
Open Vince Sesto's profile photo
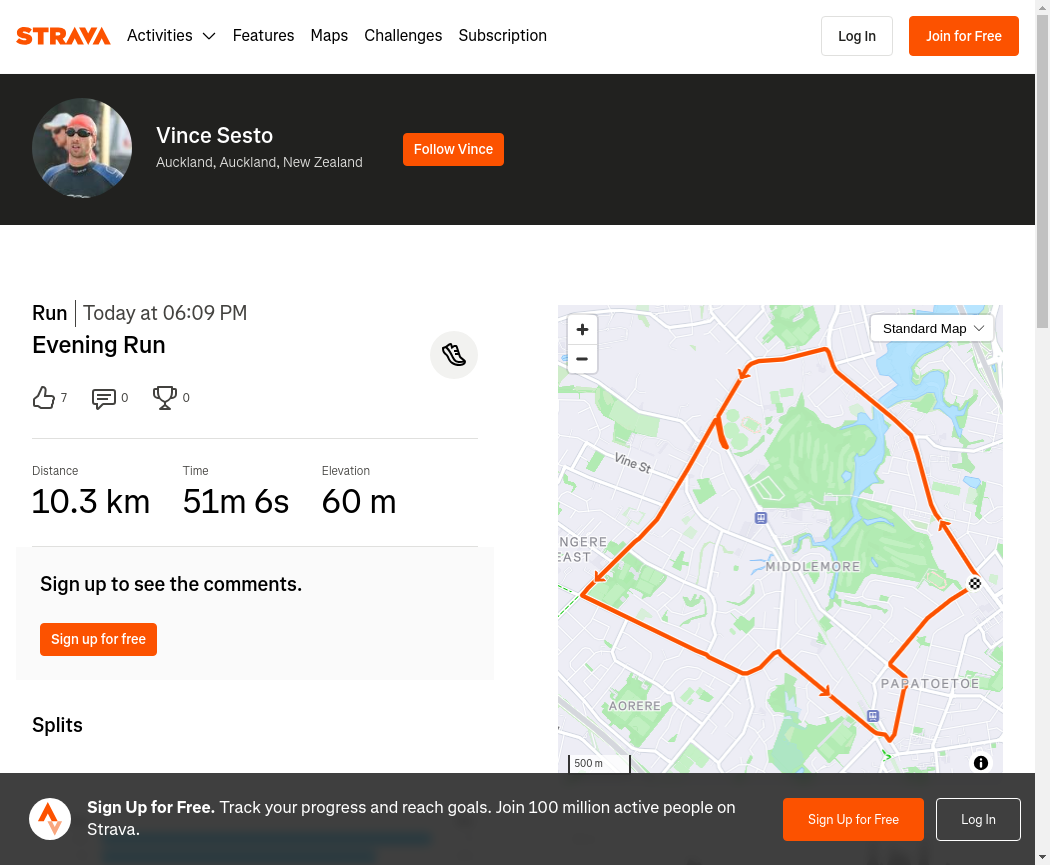(82, 148)
